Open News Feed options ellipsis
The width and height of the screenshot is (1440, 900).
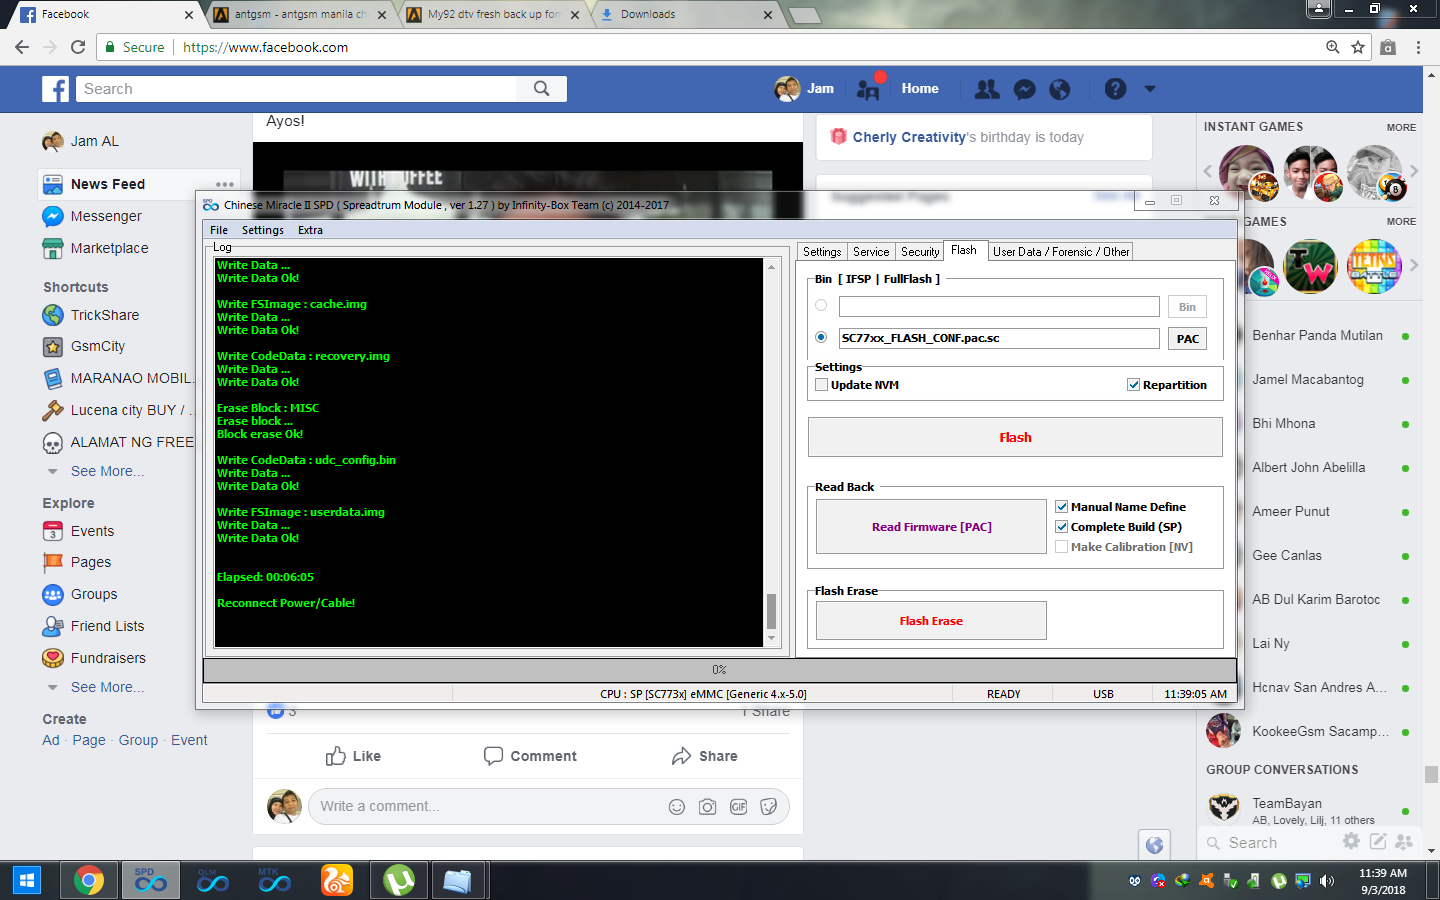pyautogui.click(x=224, y=185)
